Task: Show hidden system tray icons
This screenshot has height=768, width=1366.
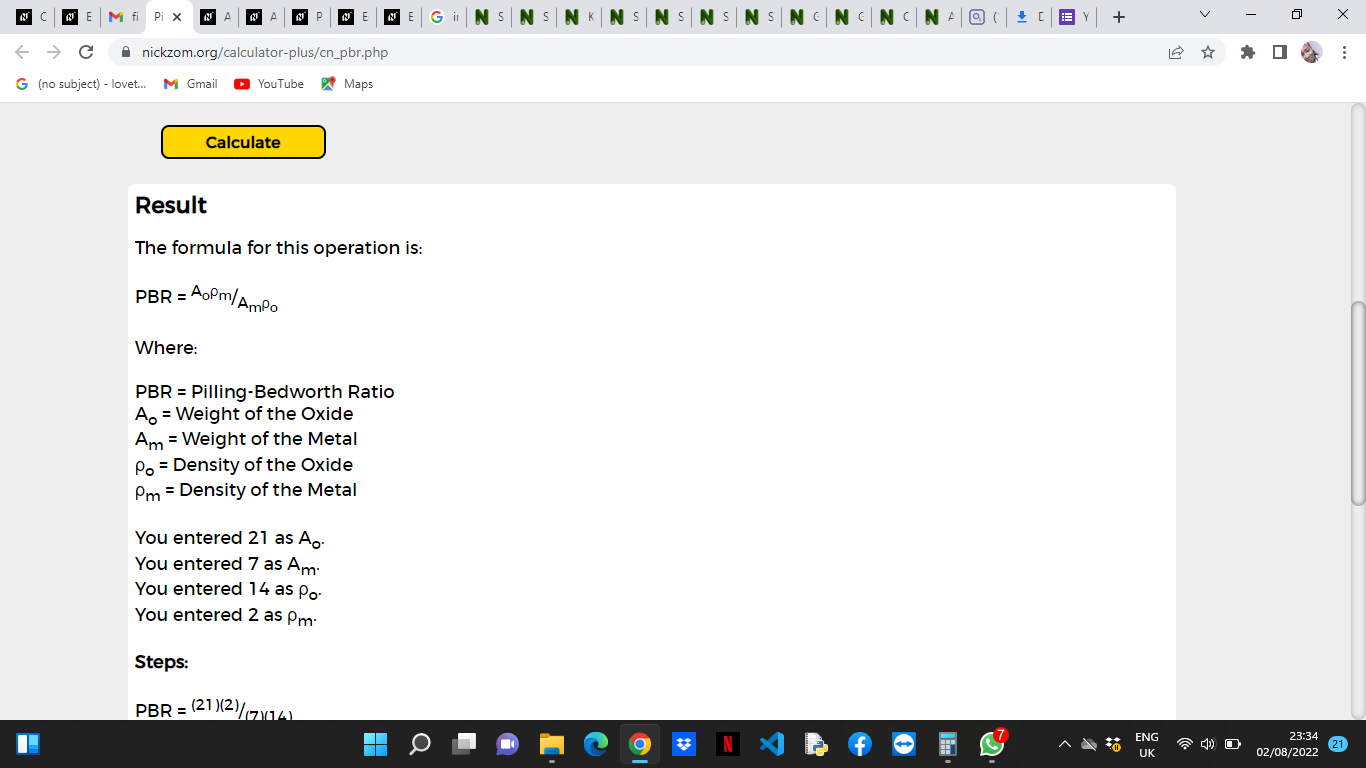Action: coord(1065,744)
